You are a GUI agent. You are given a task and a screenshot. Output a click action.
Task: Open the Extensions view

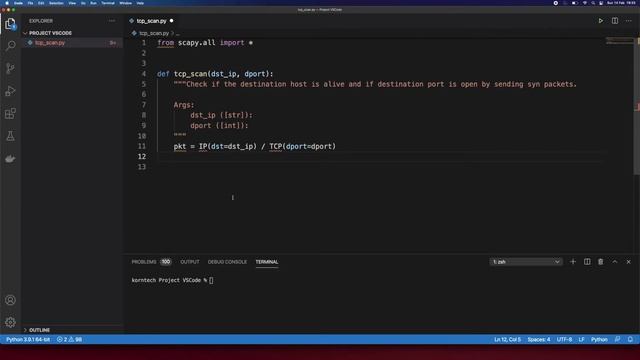[x=10, y=113]
